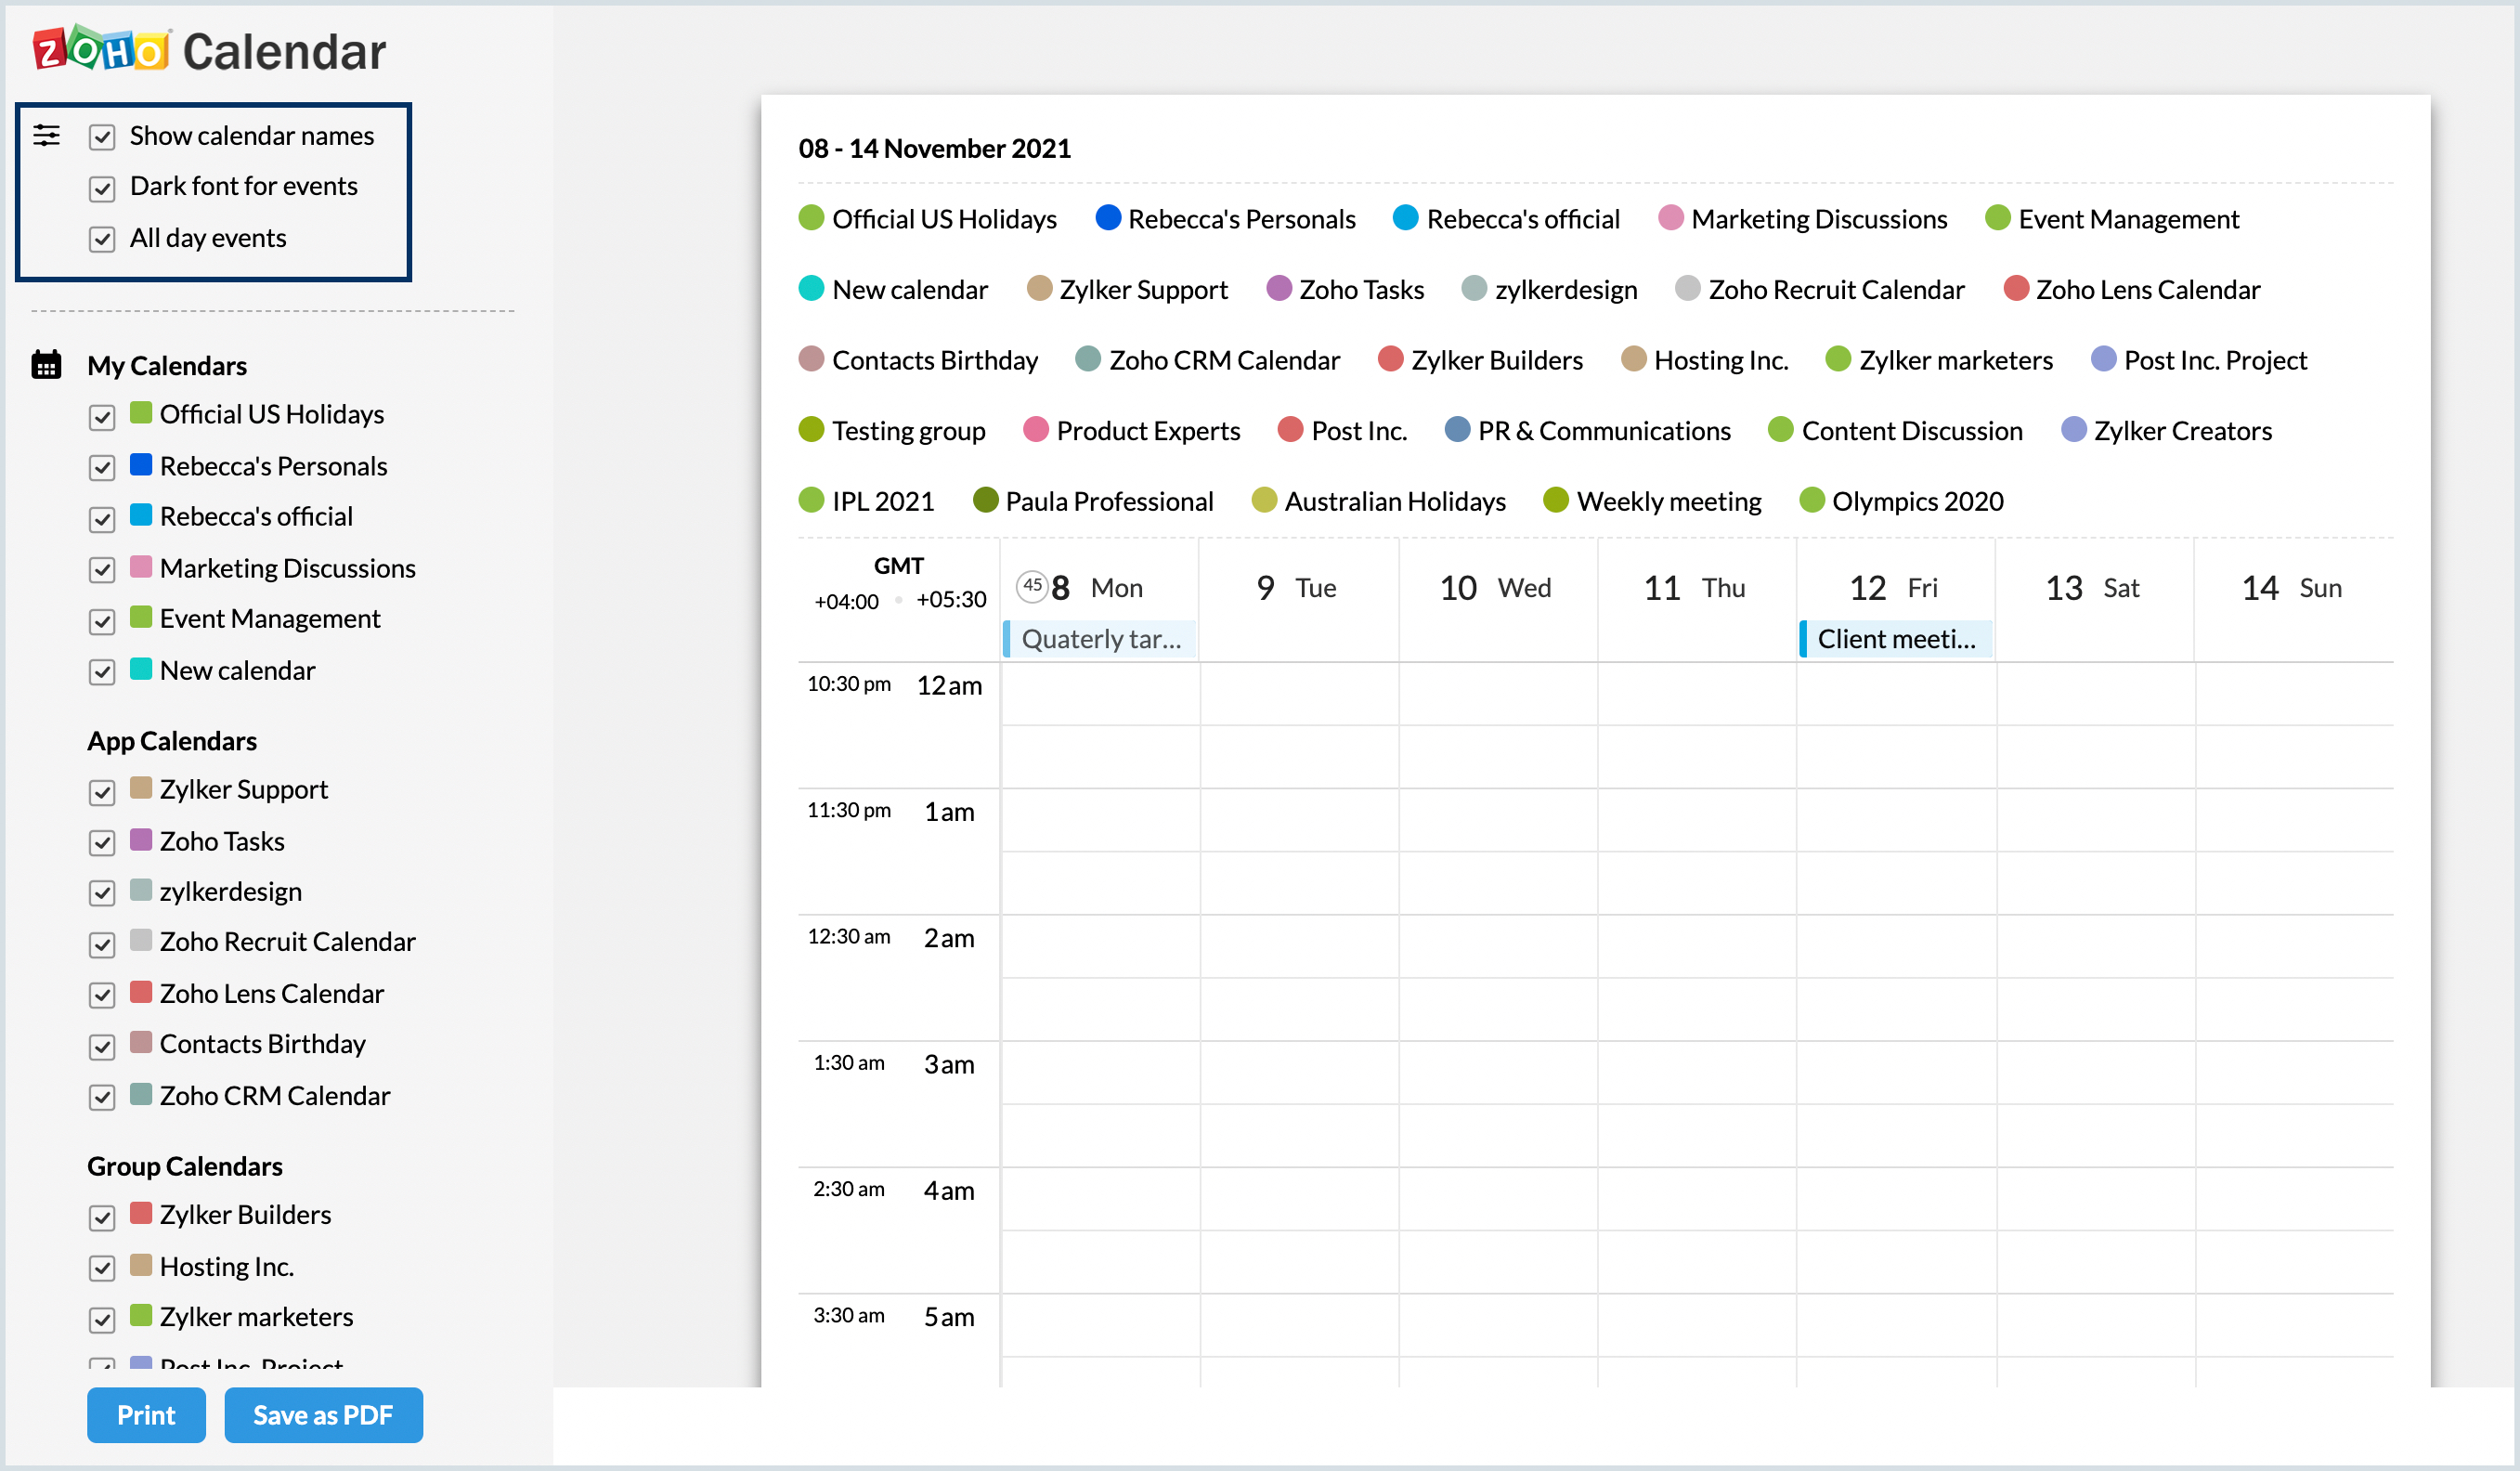The width and height of the screenshot is (2520, 1471).
Task: Open the Client meeti... event on Friday
Action: click(1895, 639)
